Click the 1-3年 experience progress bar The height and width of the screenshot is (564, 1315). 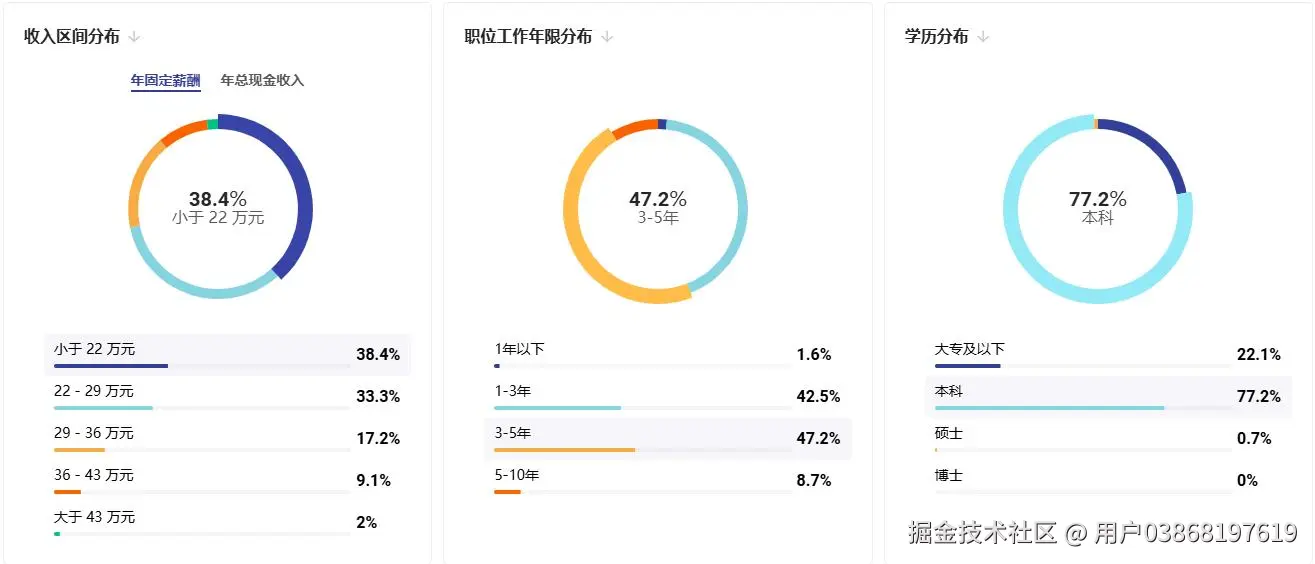coord(640,408)
